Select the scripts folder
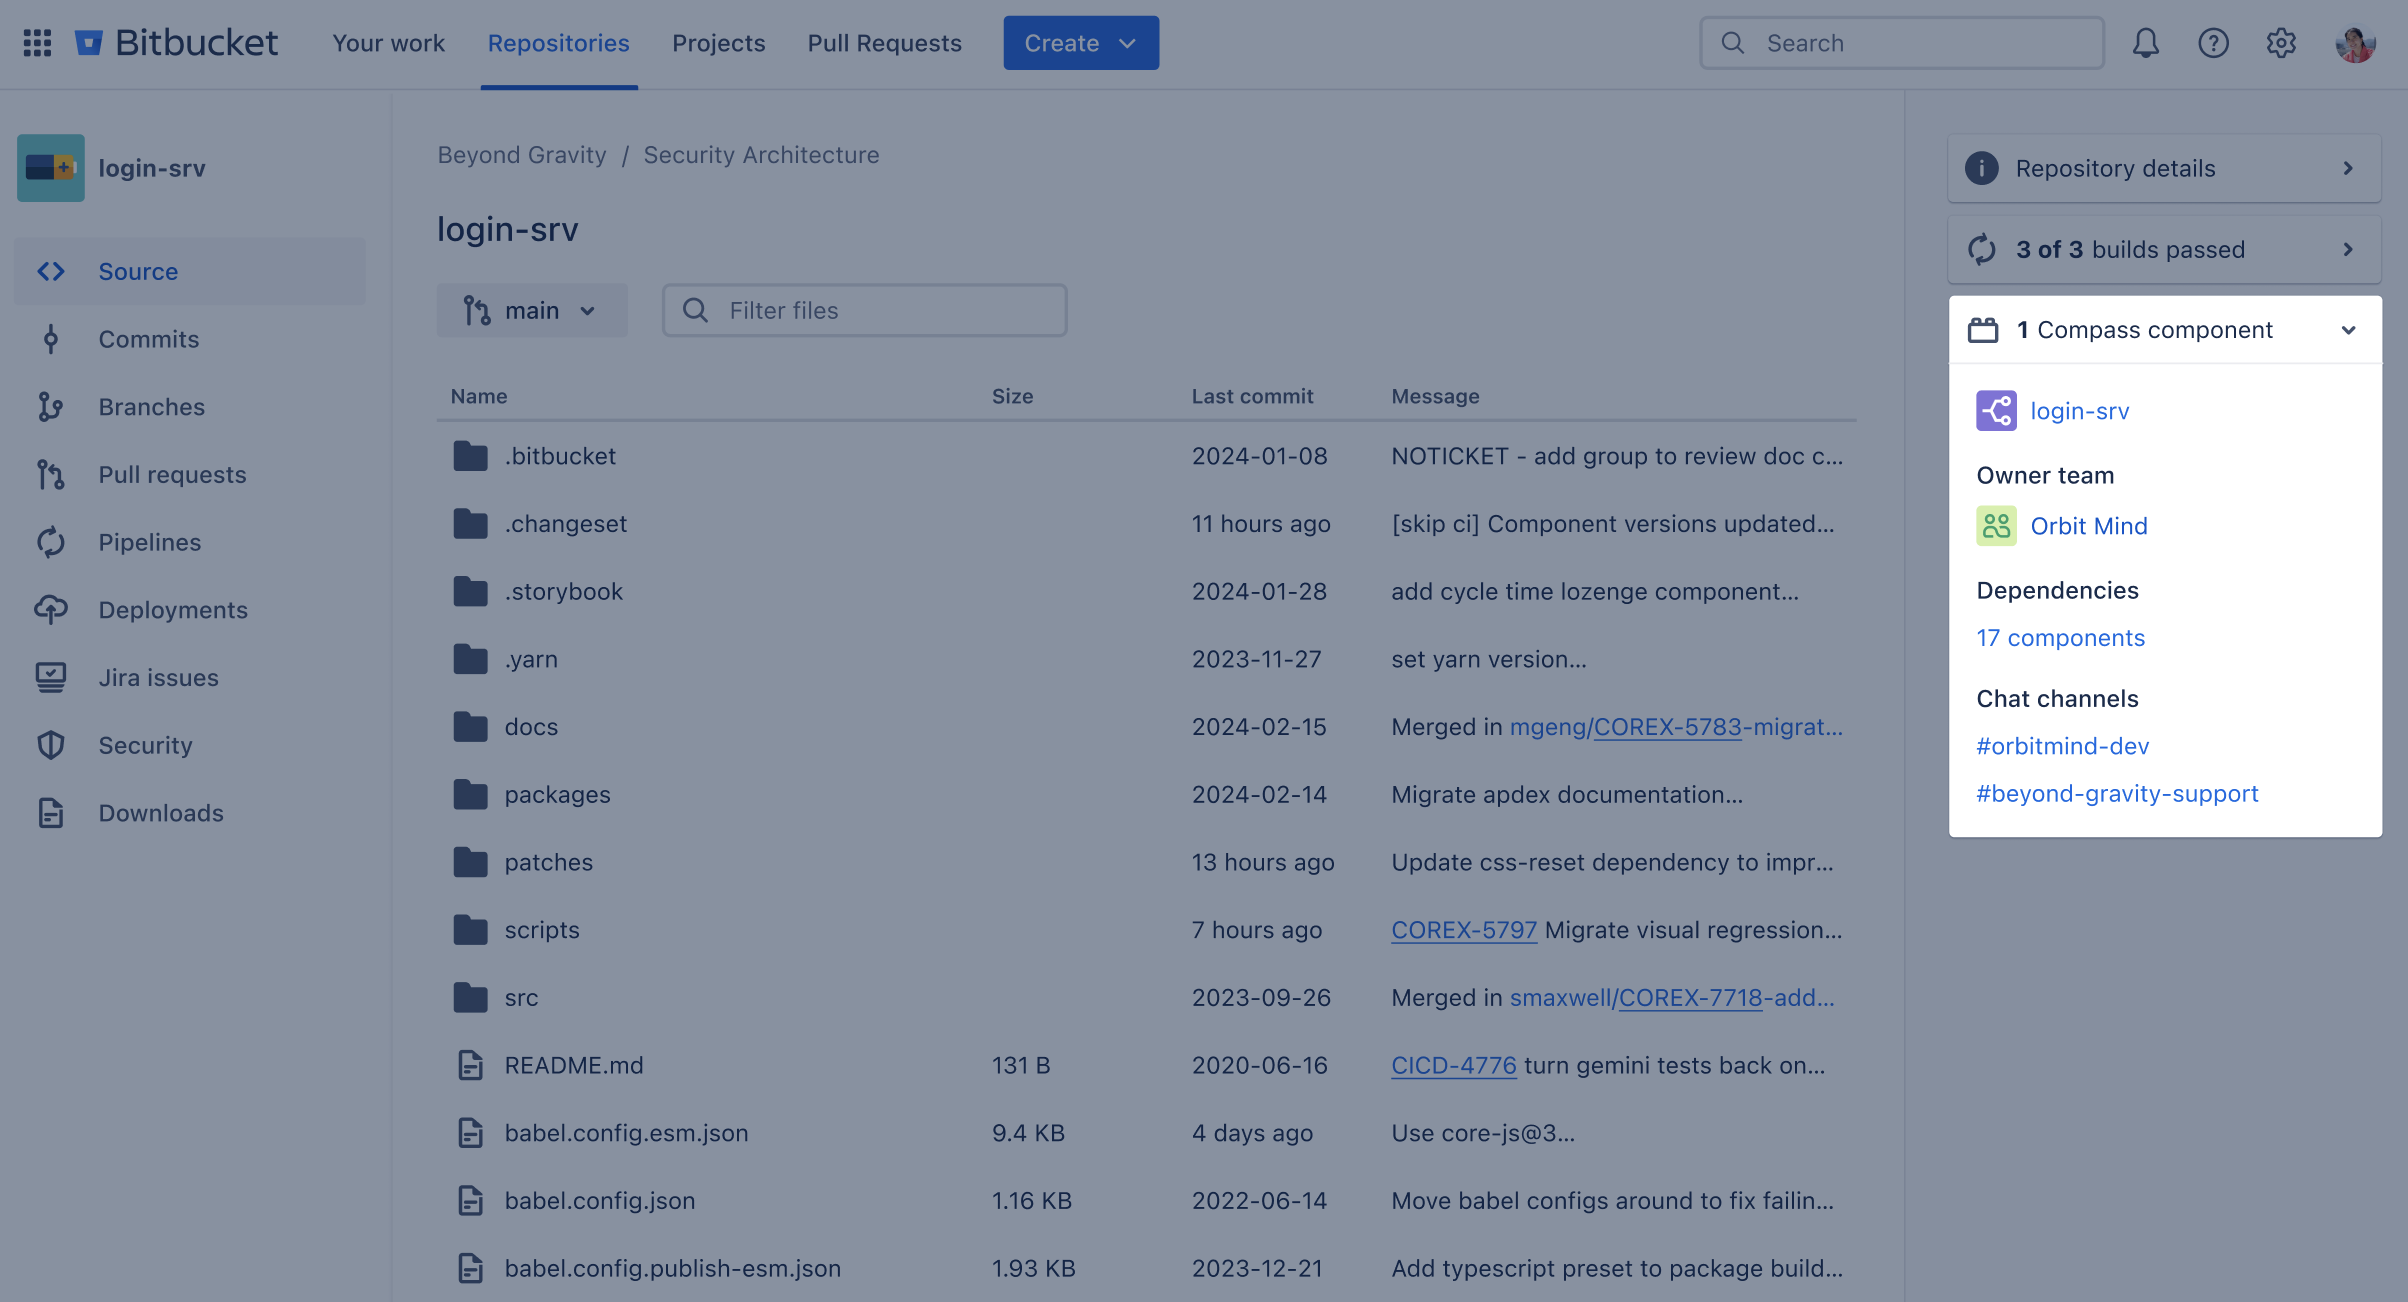Viewport: 2408px width, 1302px height. pyautogui.click(x=542, y=928)
